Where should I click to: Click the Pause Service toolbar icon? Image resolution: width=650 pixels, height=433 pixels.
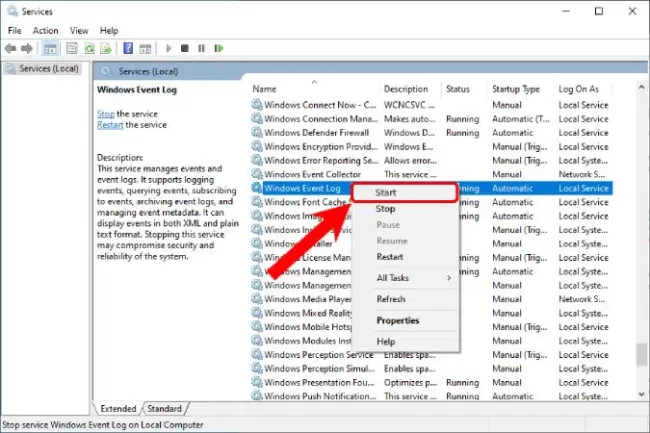tap(201, 48)
